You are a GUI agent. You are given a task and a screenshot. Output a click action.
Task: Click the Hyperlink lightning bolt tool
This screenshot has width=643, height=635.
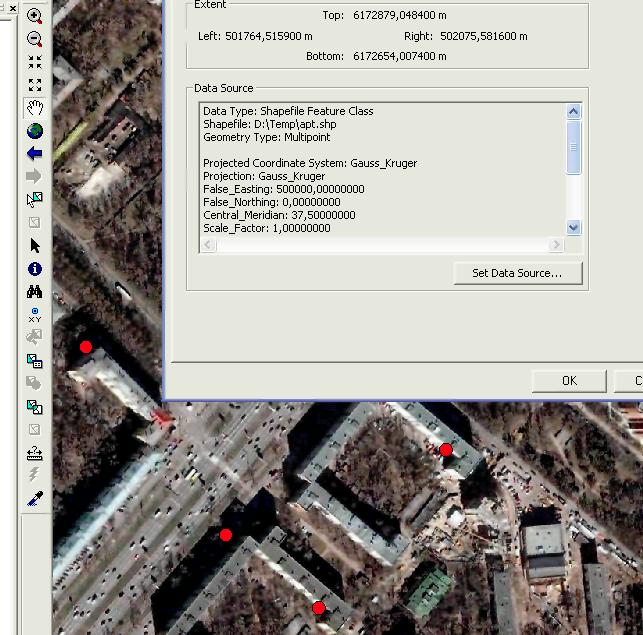[34, 475]
